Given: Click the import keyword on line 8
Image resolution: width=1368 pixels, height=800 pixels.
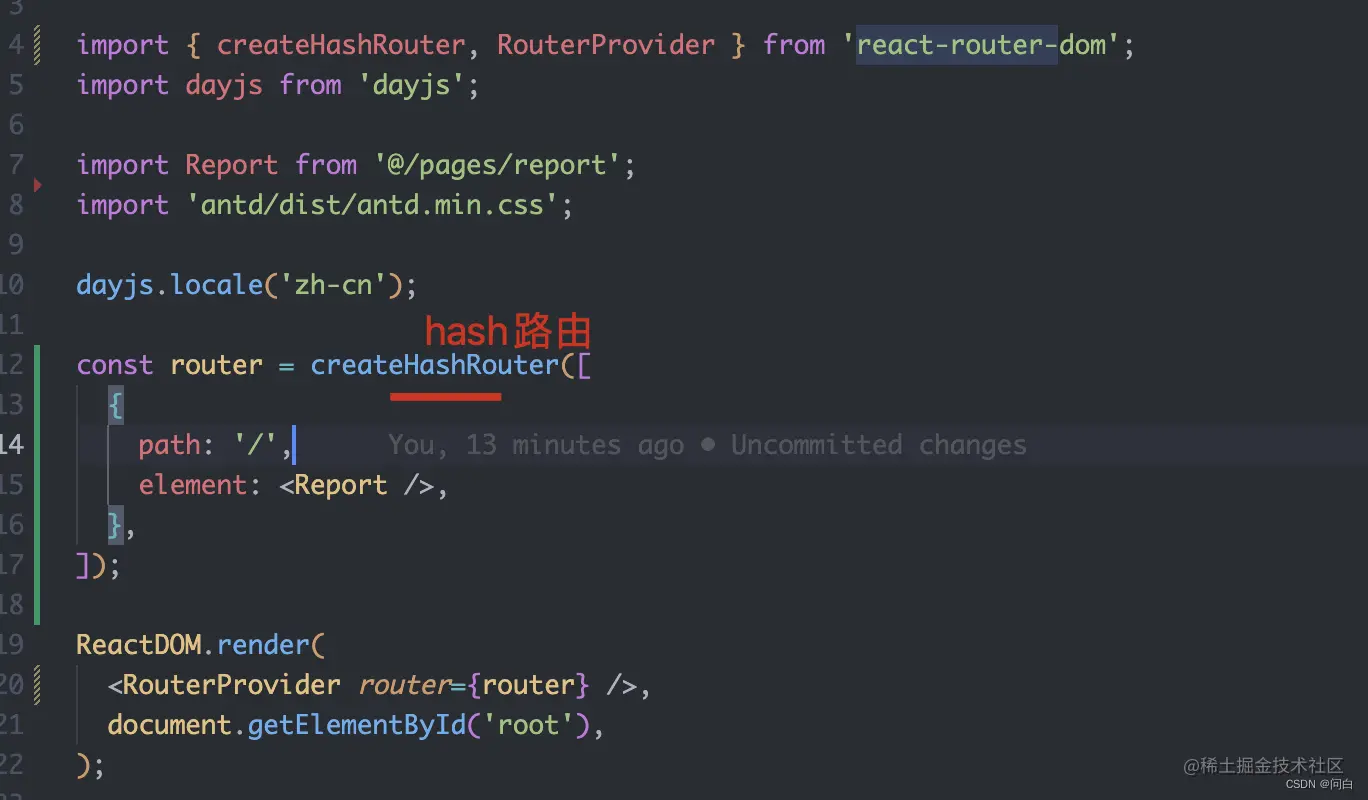Looking at the screenshot, I should (x=123, y=205).
